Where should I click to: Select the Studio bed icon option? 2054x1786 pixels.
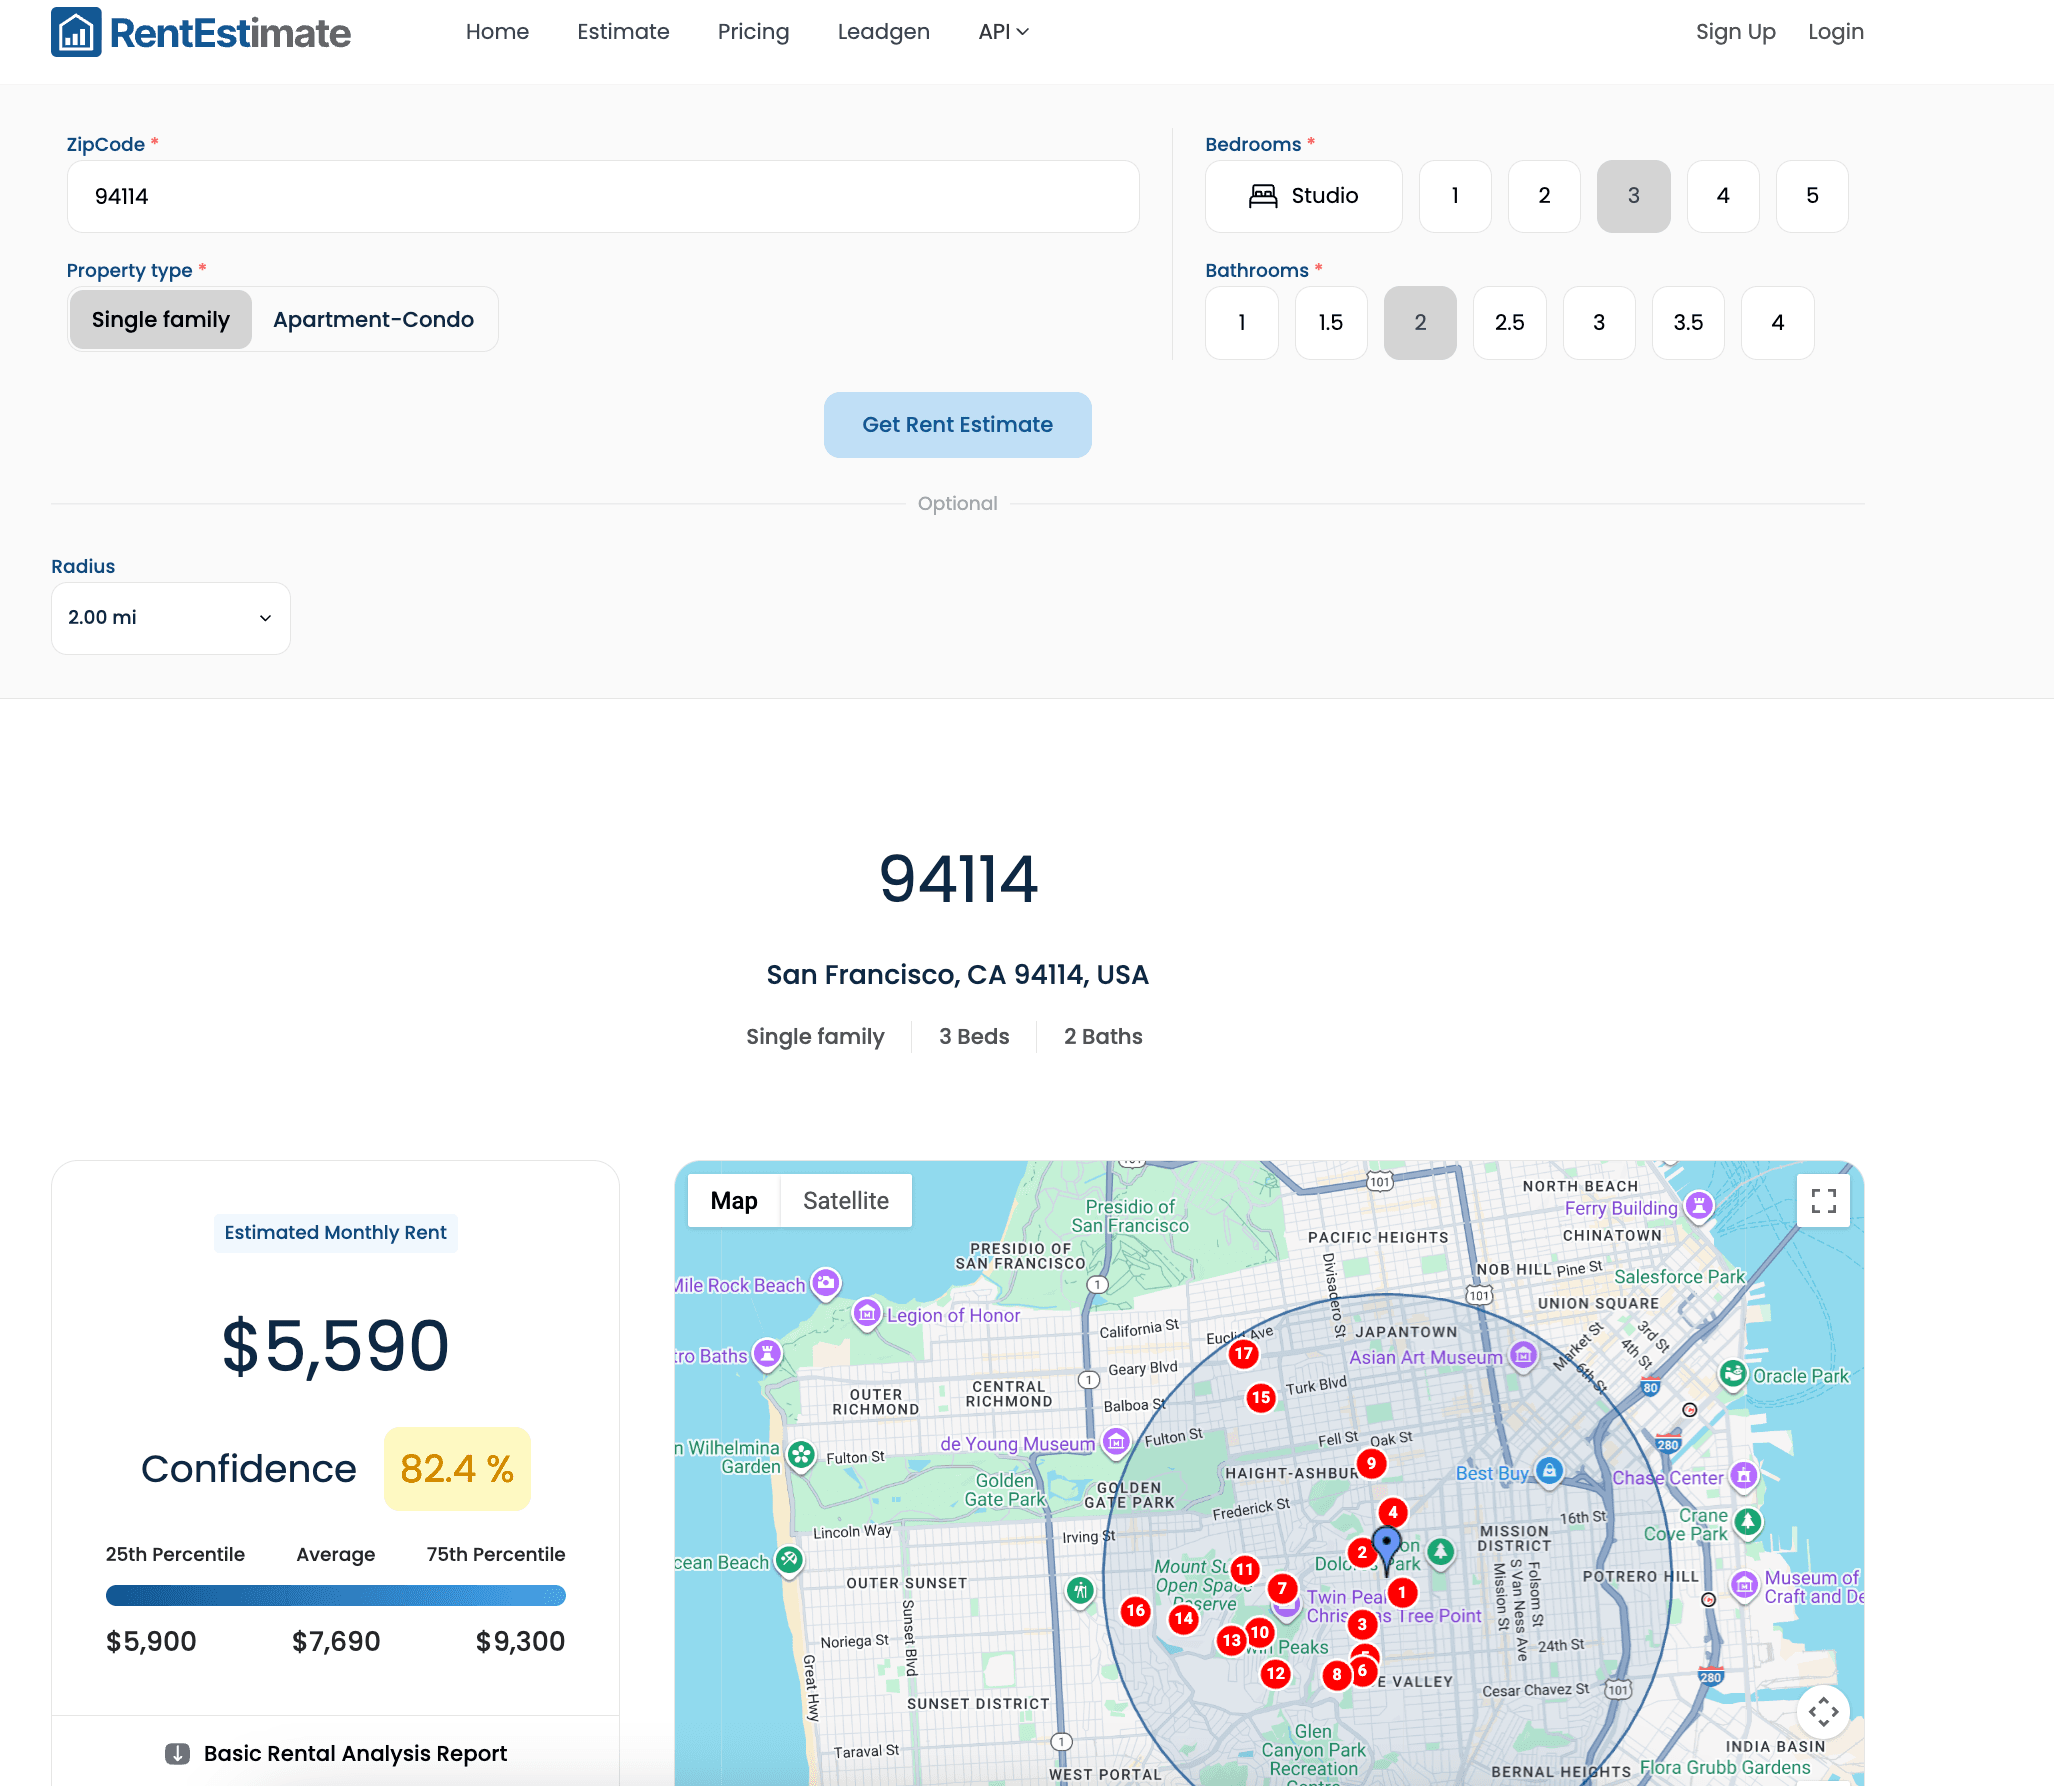click(x=1263, y=196)
